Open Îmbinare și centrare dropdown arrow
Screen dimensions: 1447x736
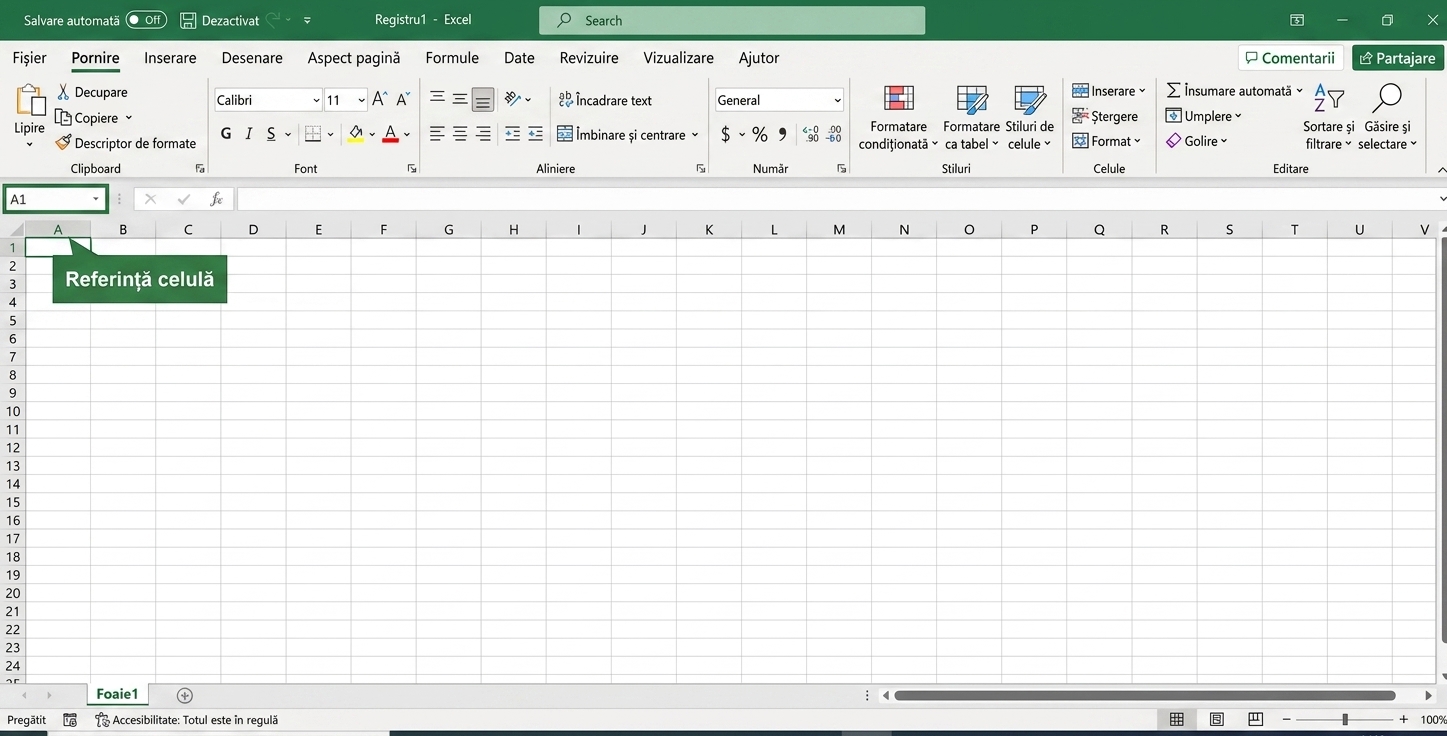tap(695, 134)
